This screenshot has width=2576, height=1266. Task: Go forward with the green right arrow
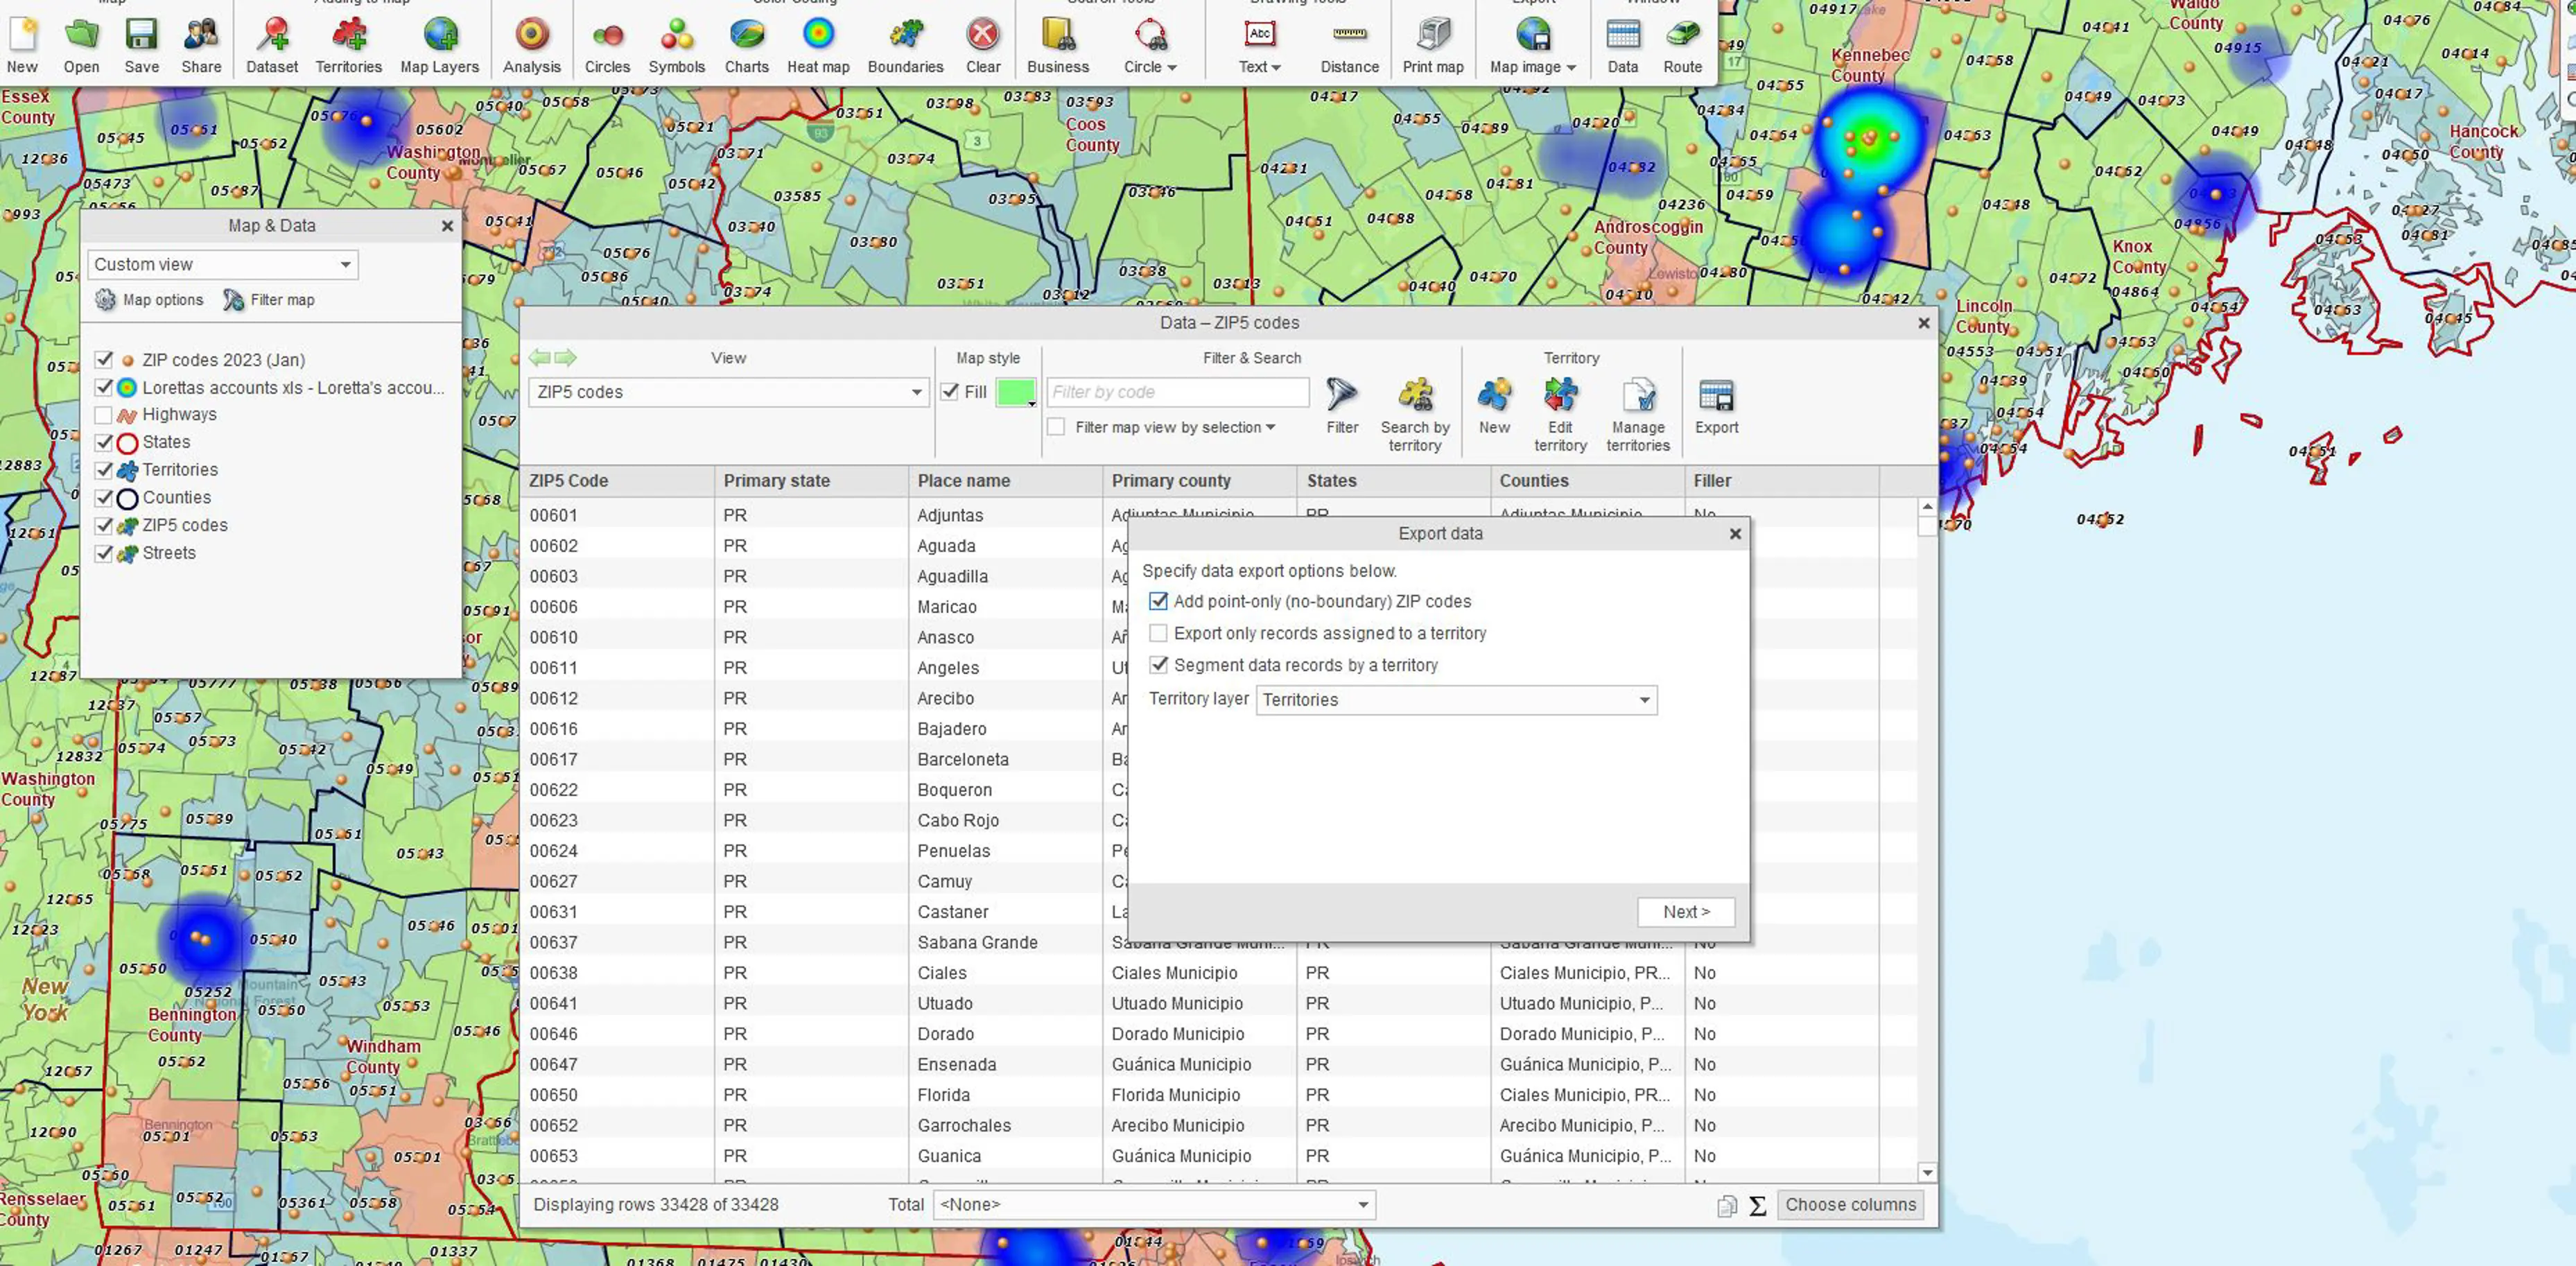click(566, 358)
